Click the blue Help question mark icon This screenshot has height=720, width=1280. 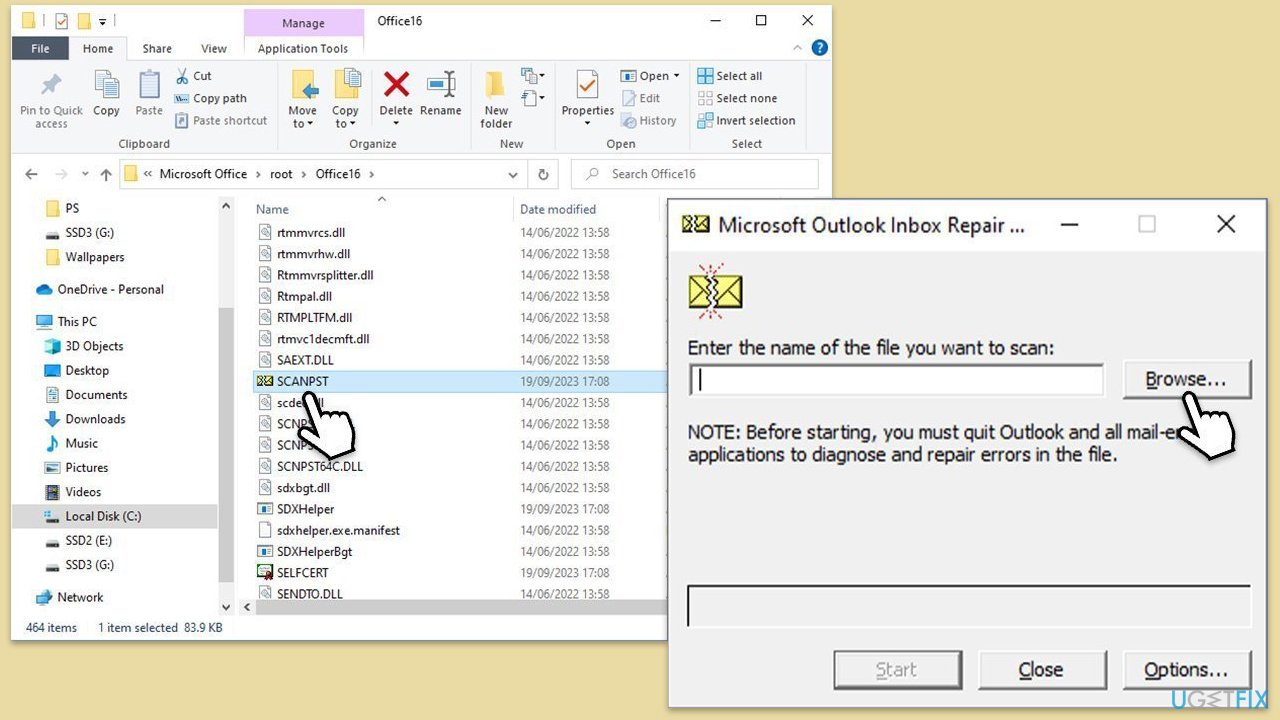[819, 48]
